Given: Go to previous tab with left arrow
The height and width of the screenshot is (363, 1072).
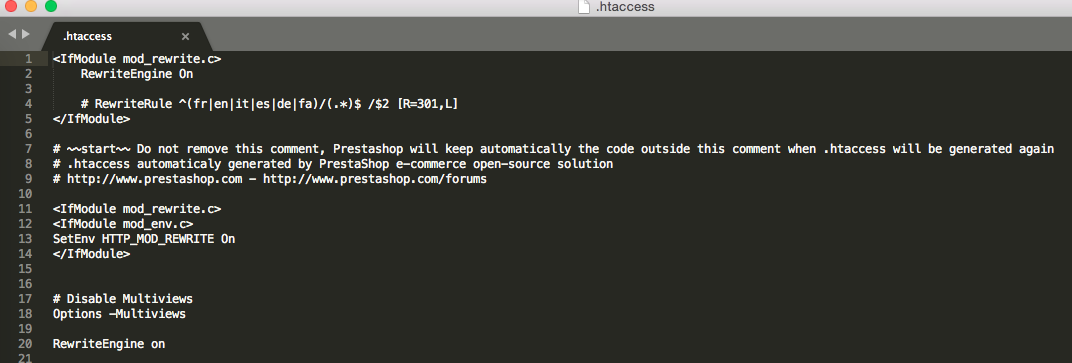Looking at the screenshot, I should click(x=12, y=33).
